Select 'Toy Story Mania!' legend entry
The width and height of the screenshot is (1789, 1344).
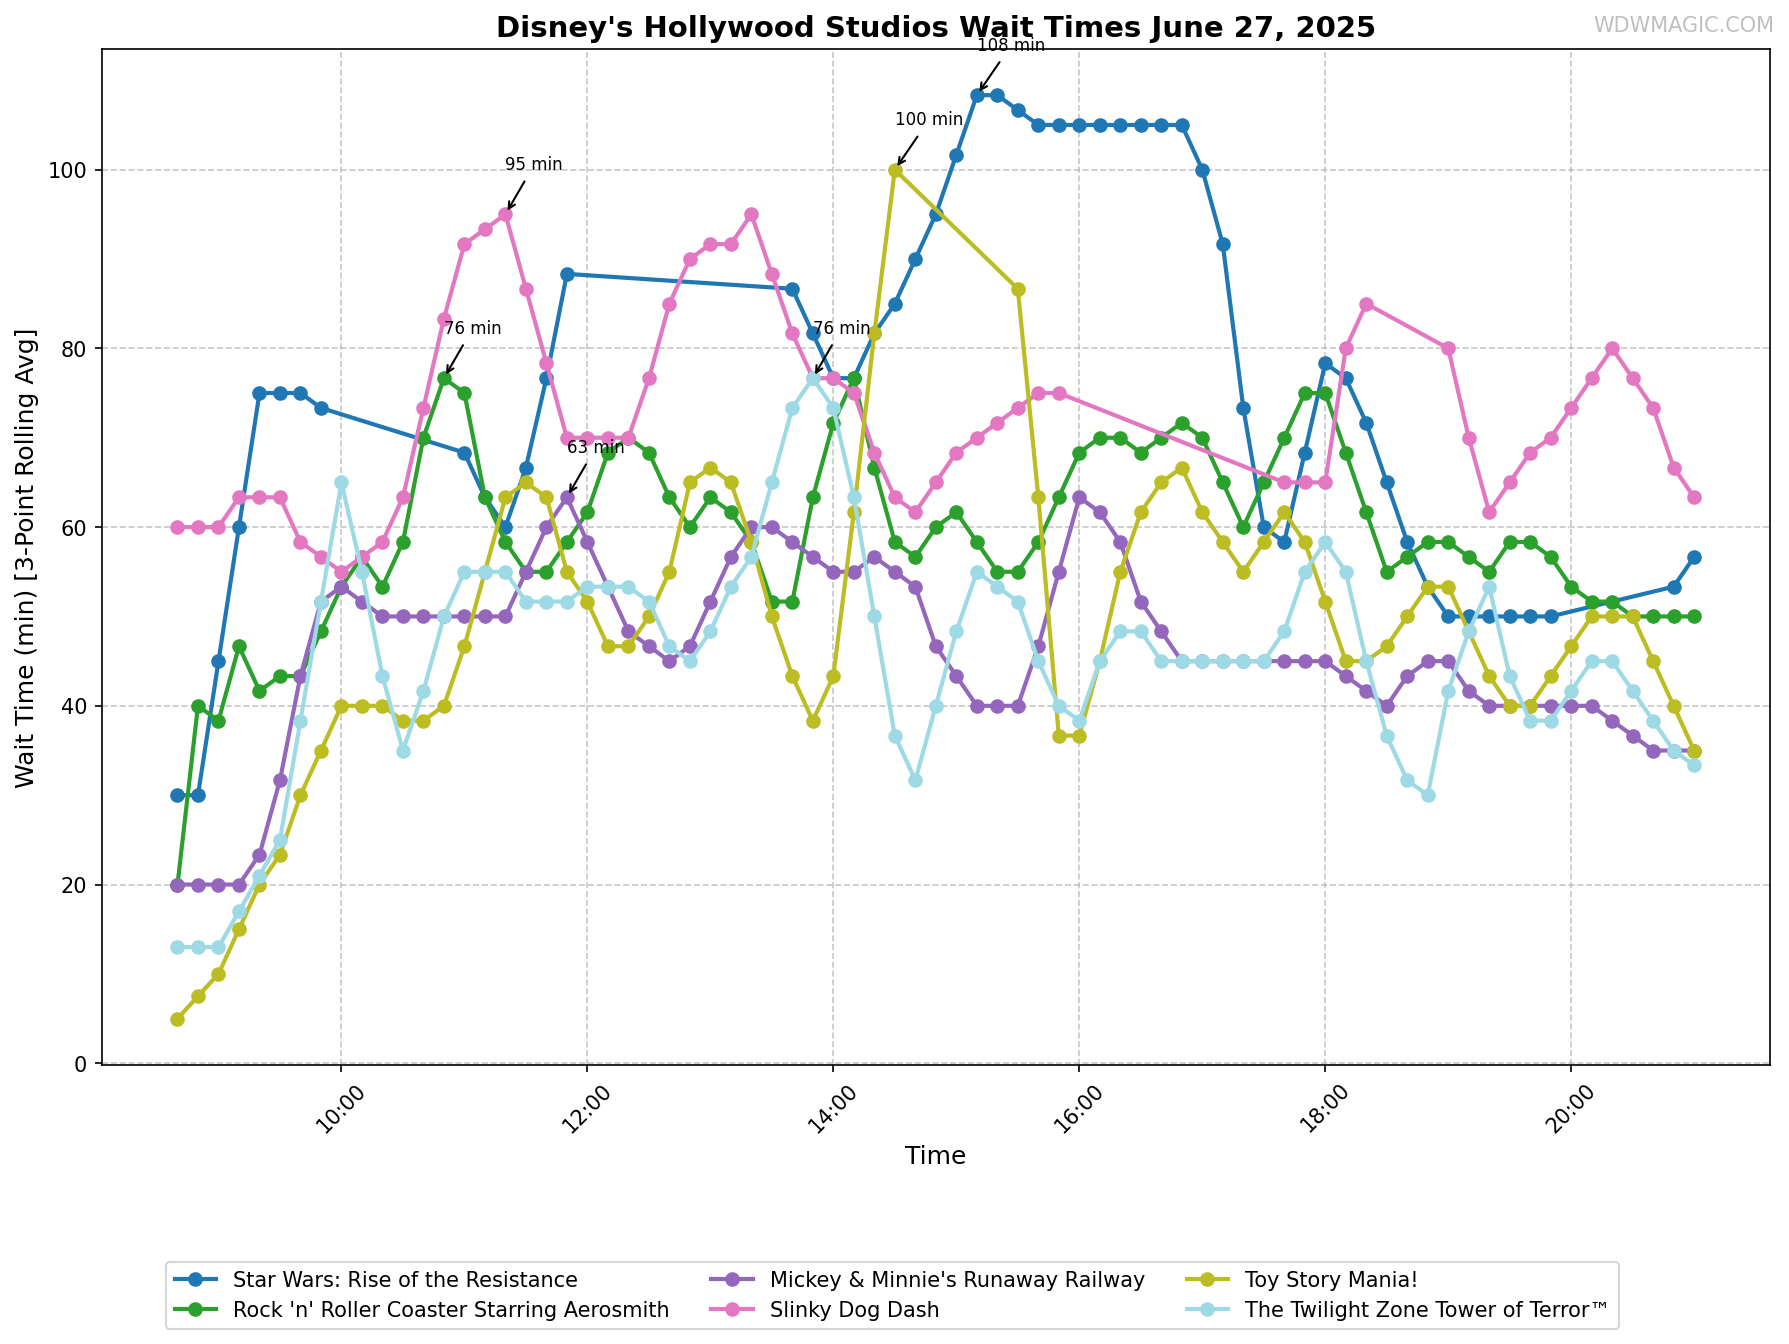(x=1302, y=1280)
